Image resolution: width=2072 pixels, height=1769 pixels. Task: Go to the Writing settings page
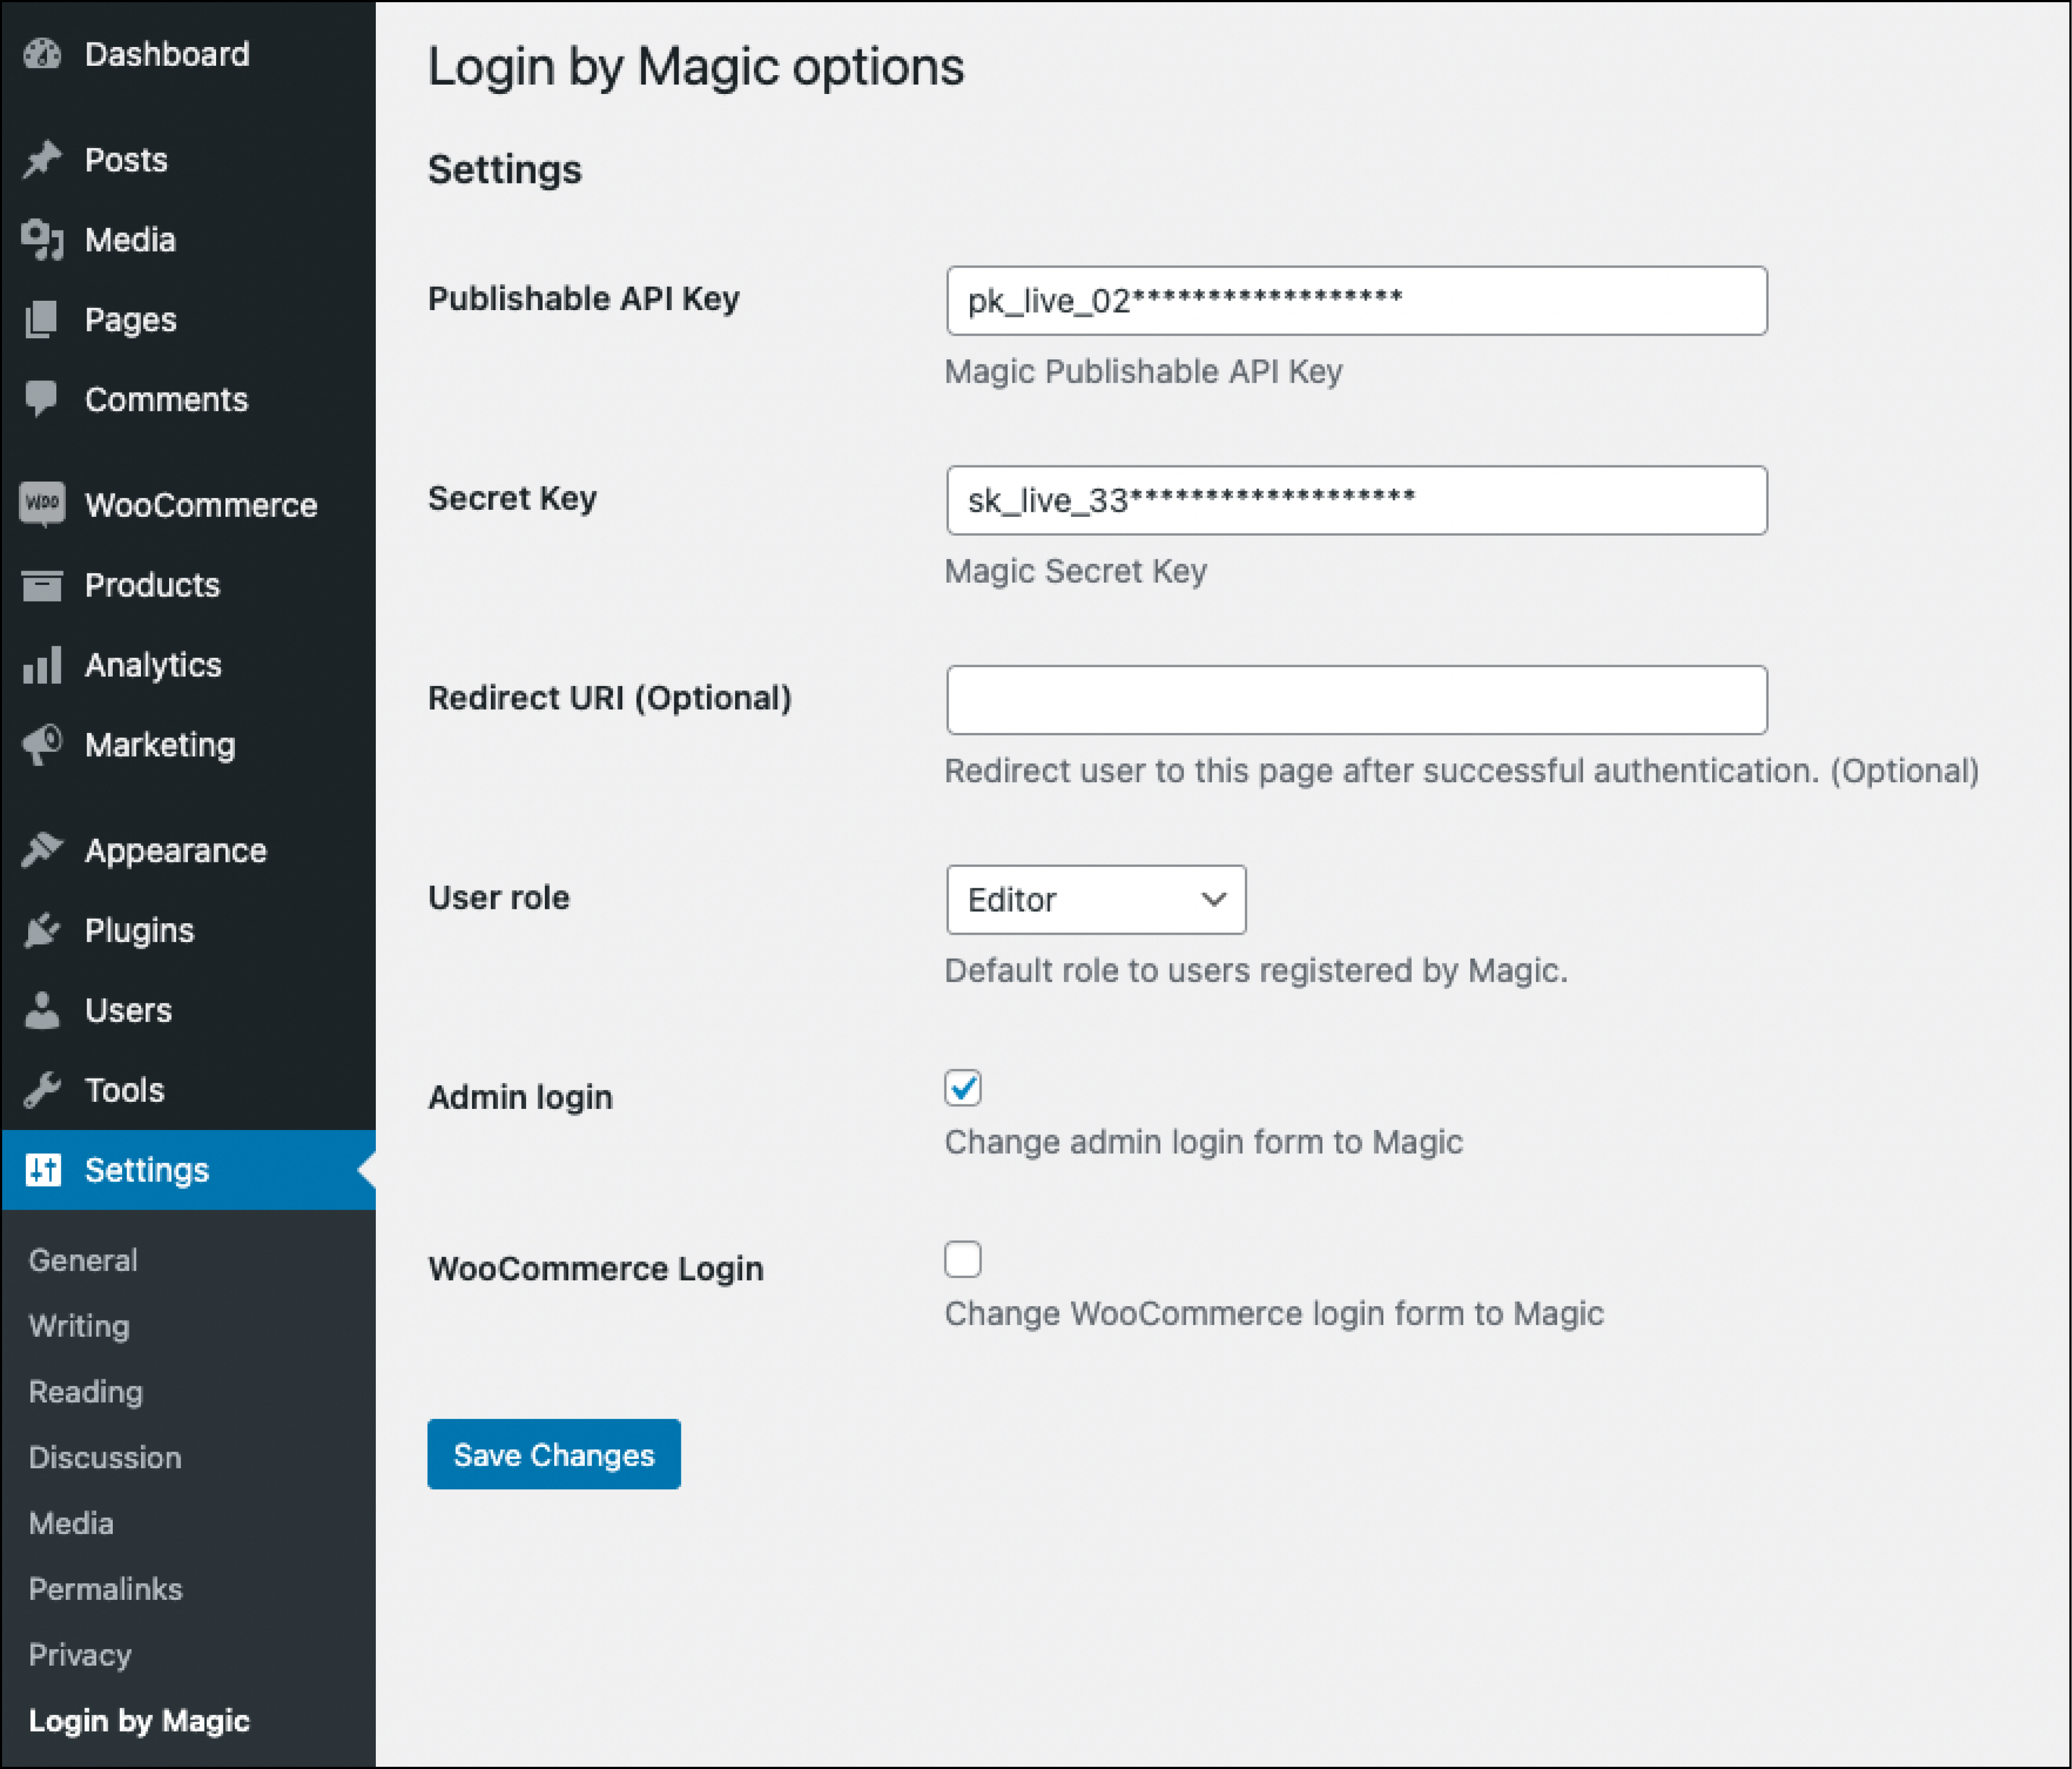click(78, 1326)
